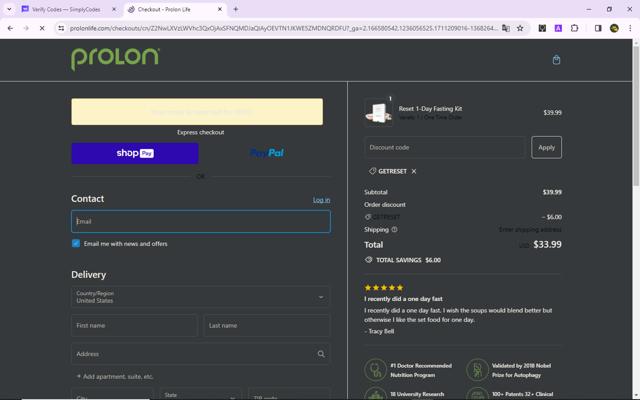Pay with Shop Pay button
The height and width of the screenshot is (400, 640).
135,153
